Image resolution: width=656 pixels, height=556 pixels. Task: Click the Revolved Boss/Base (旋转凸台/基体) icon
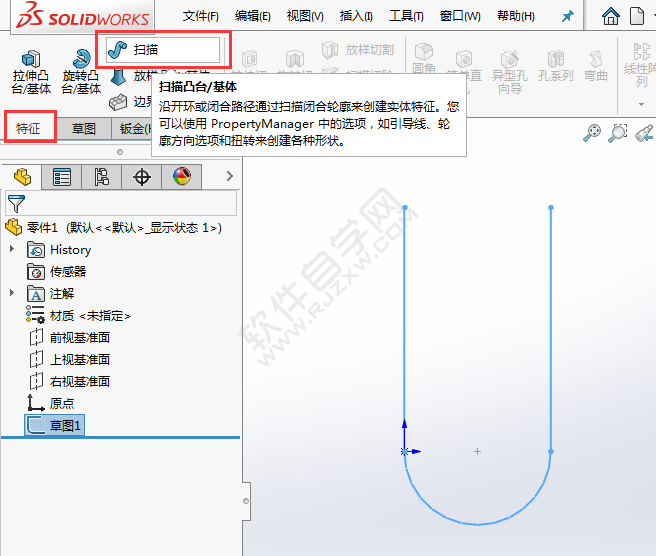81,59
